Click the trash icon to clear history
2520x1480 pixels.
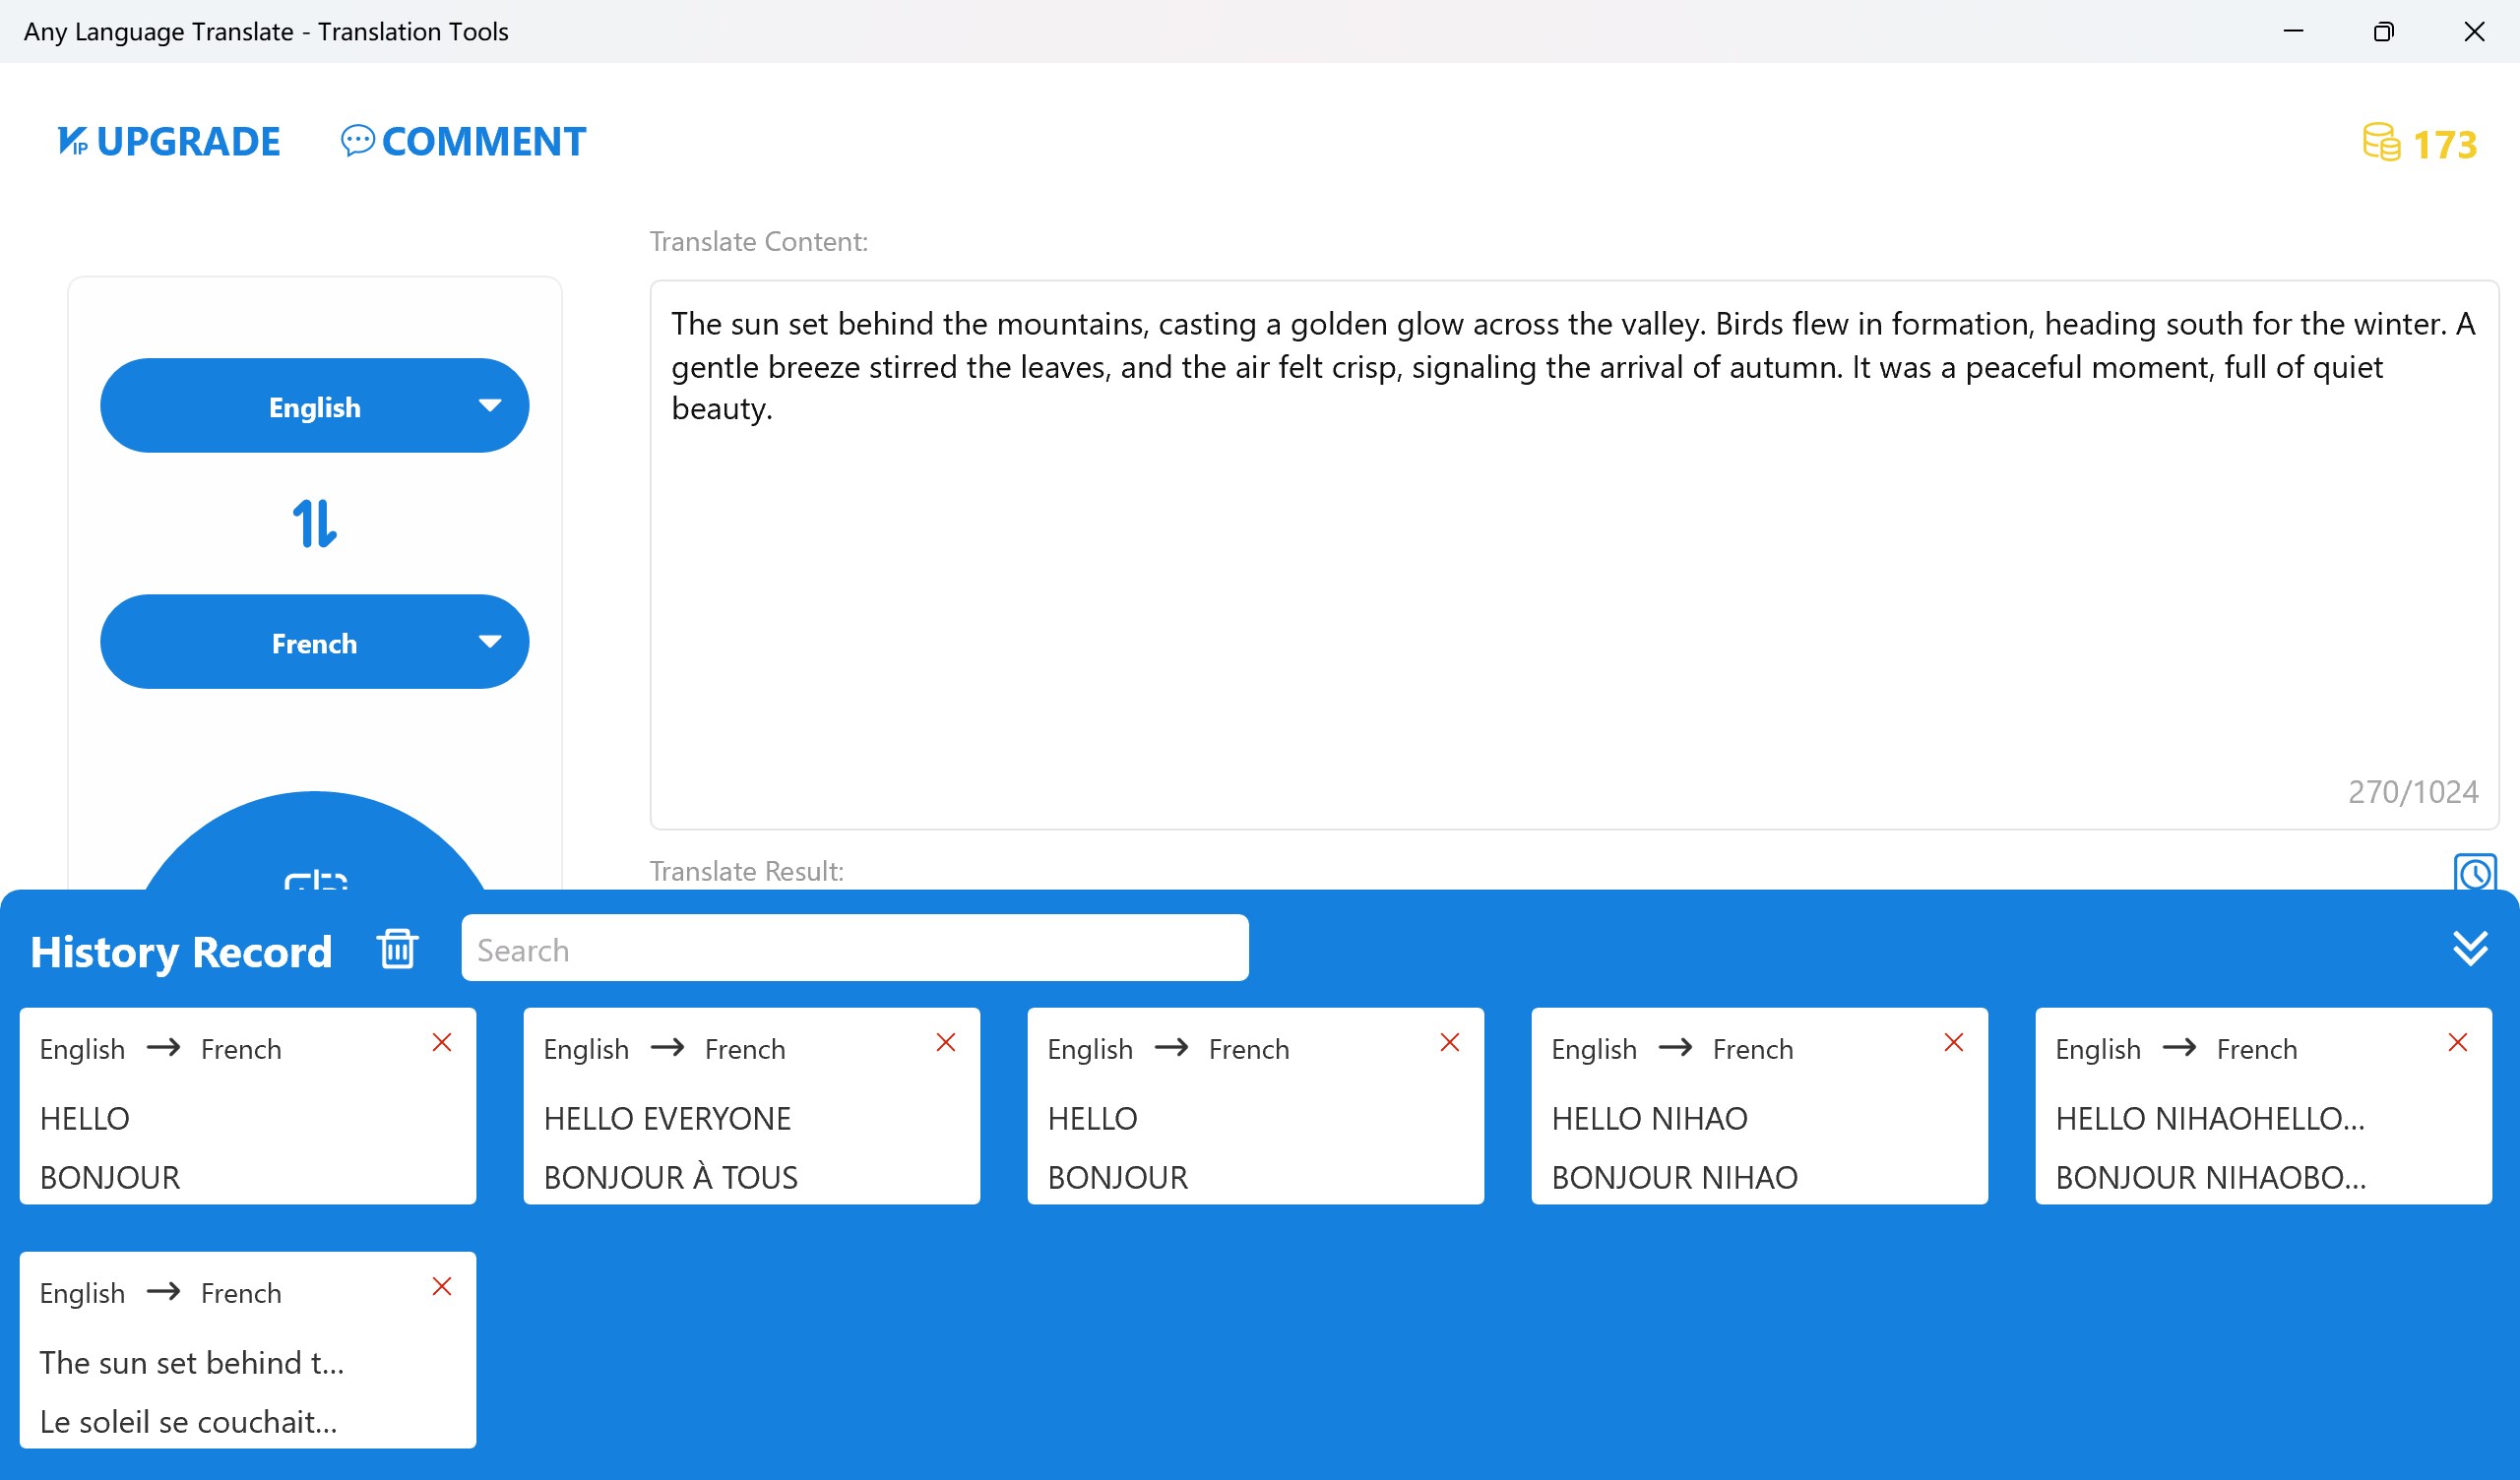(397, 948)
